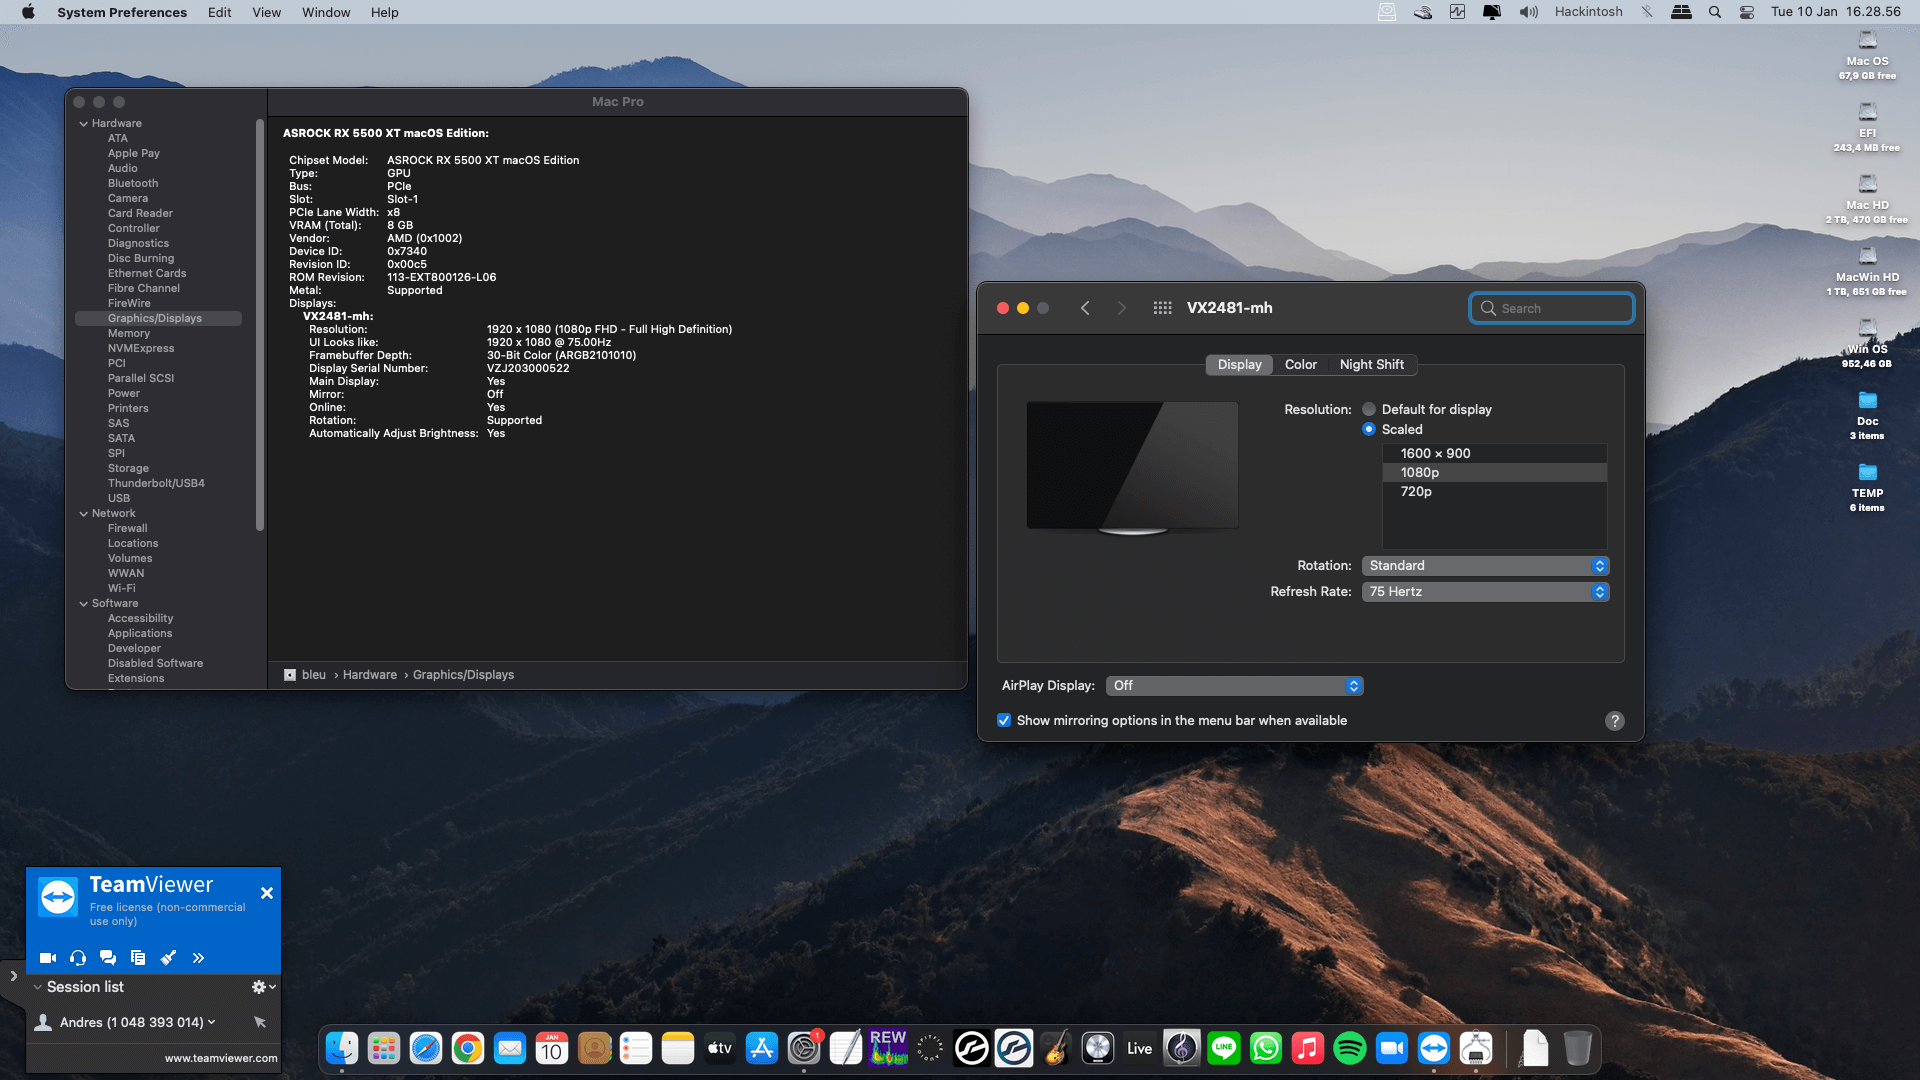The height and width of the screenshot is (1080, 1920).
Task: Switch to the Color tab
Action: pyautogui.click(x=1300, y=365)
